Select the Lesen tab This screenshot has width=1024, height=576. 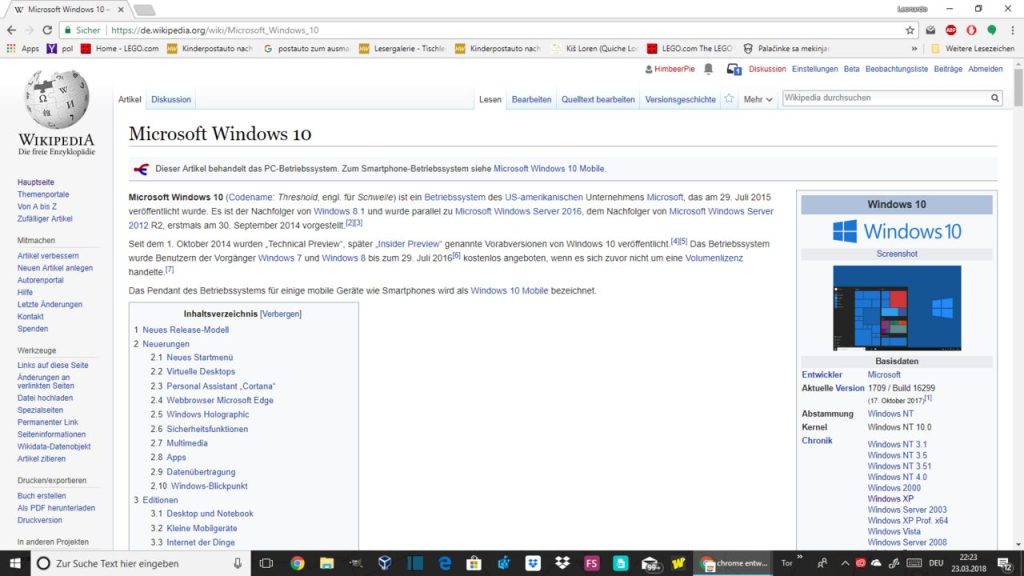(490, 99)
